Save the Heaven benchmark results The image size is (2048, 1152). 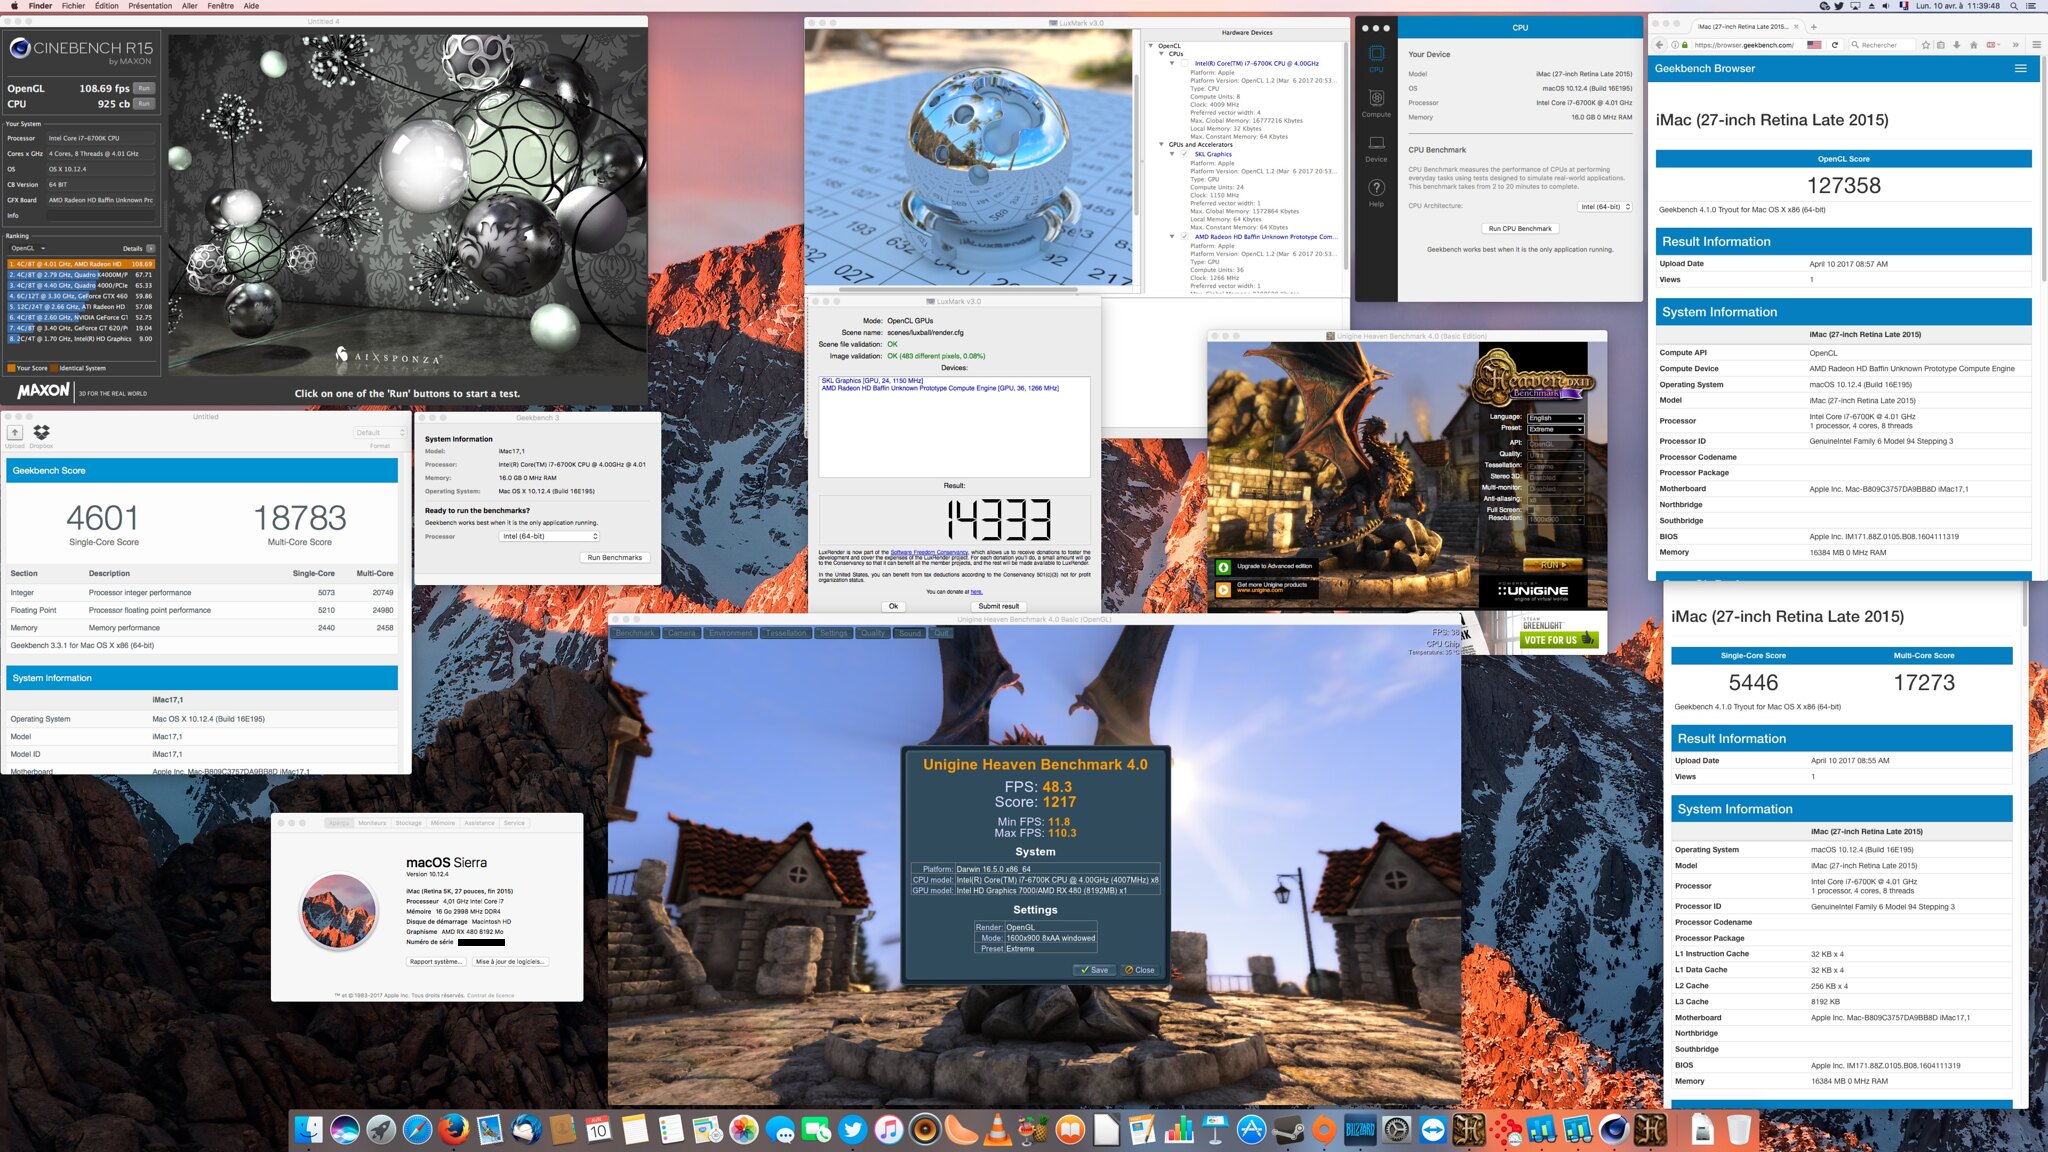coord(1093,970)
